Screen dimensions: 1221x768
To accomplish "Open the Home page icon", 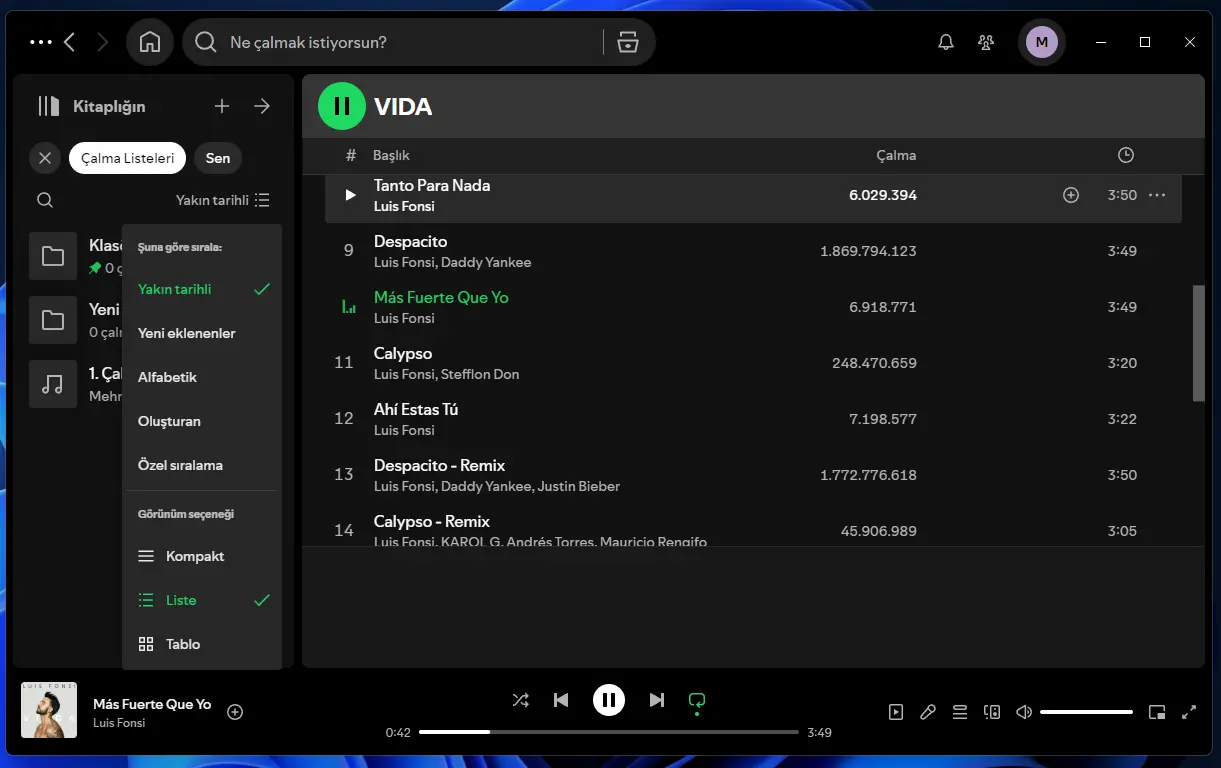I will [x=150, y=42].
